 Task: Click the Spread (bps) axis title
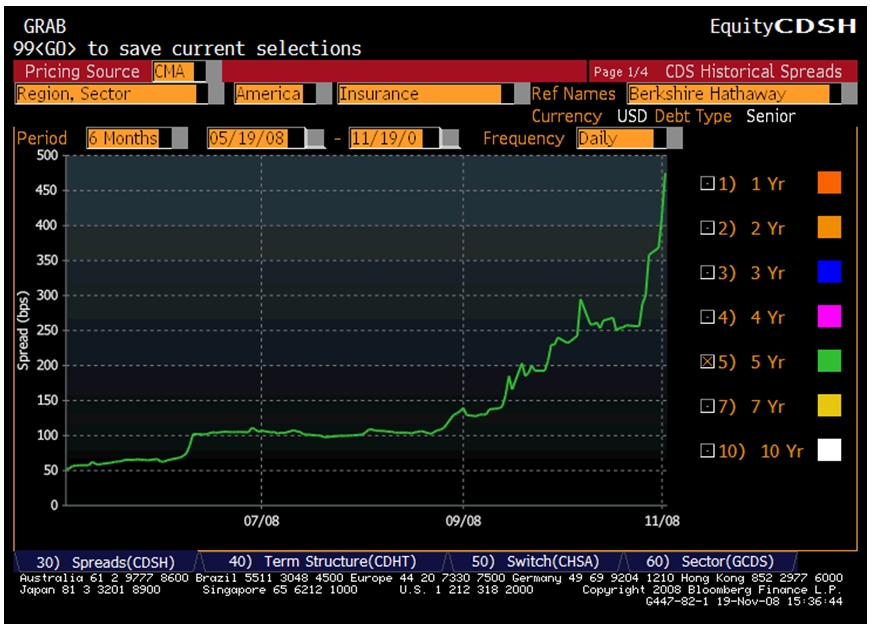(x=23, y=330)
